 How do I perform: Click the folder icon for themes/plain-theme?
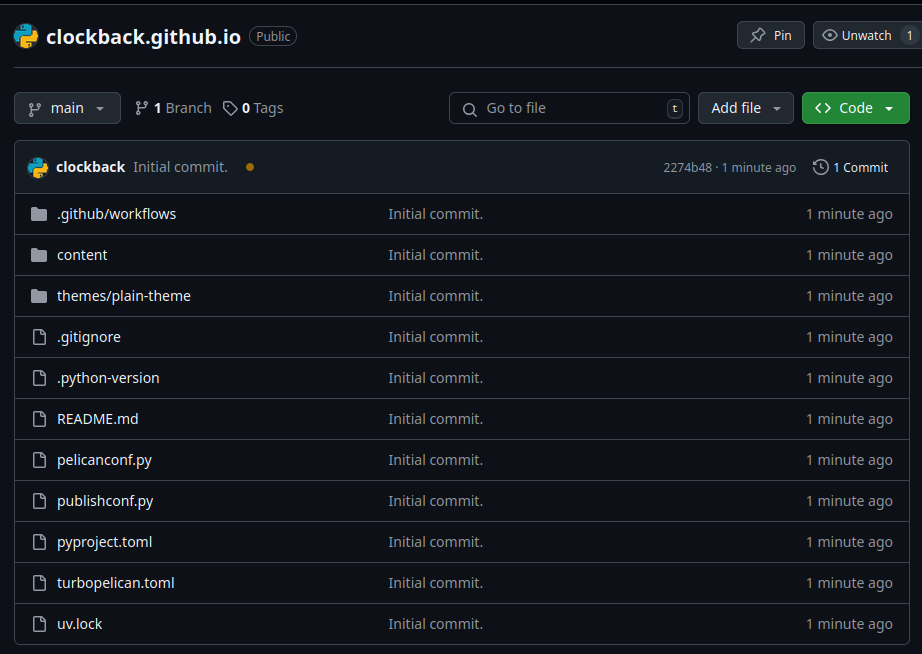[39, 296]
